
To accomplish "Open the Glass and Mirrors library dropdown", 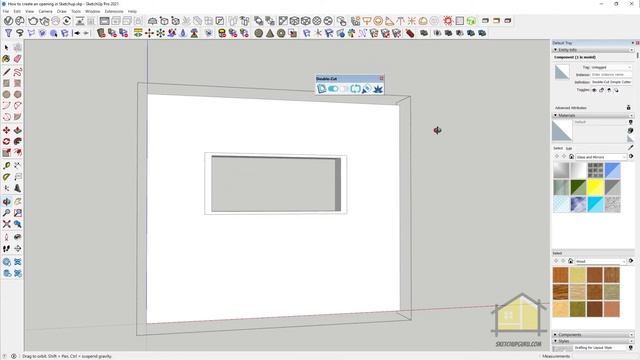I will coord(601,157).
